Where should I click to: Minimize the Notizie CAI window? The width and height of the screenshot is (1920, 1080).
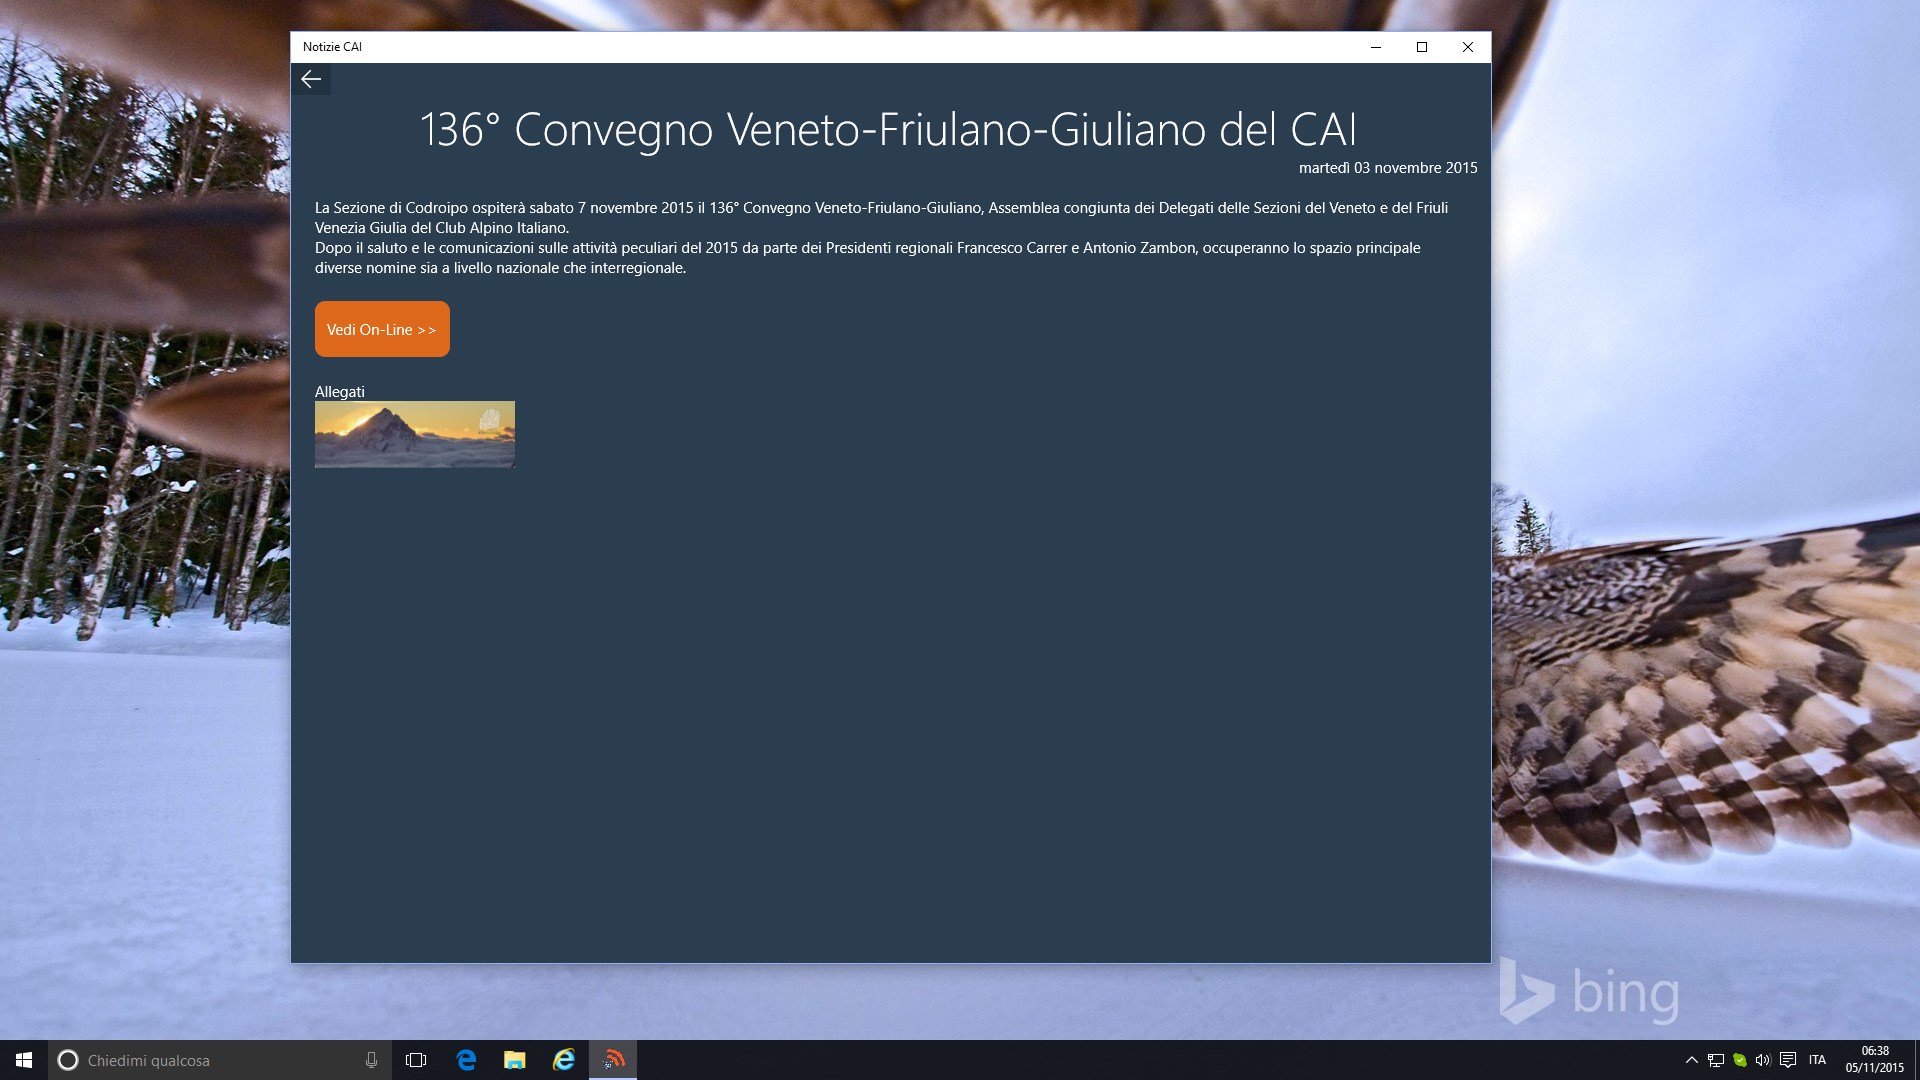[x=1375, y=47]
